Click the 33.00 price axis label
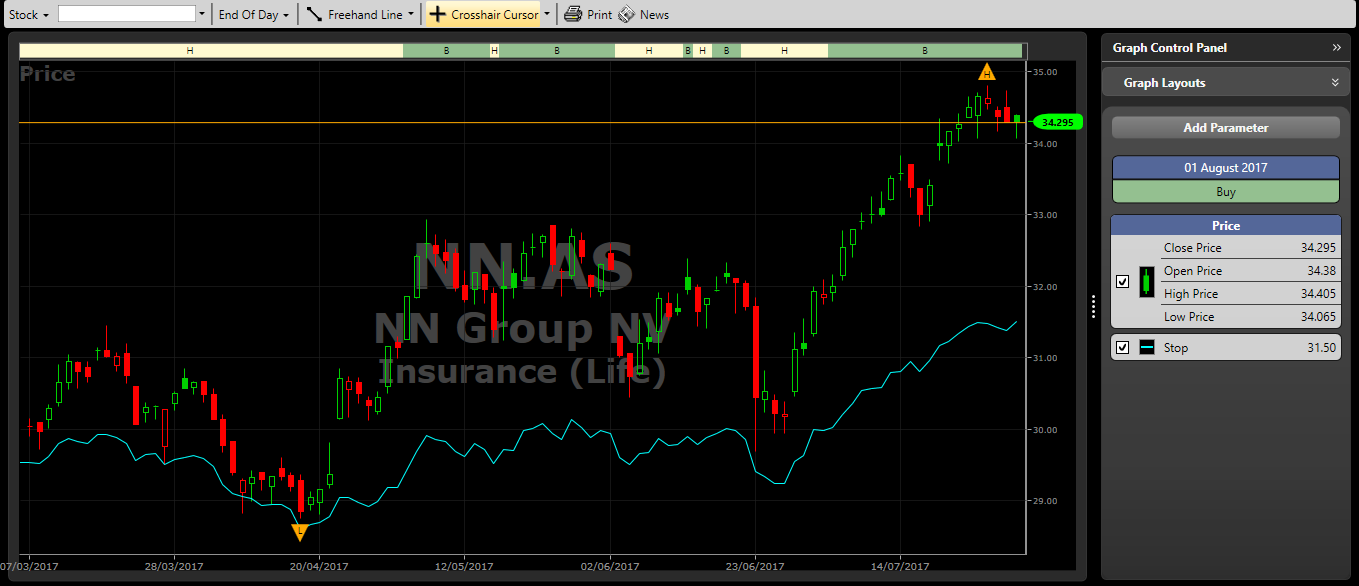Screen dimensions: 1359x586 [x=1046, y=215]
